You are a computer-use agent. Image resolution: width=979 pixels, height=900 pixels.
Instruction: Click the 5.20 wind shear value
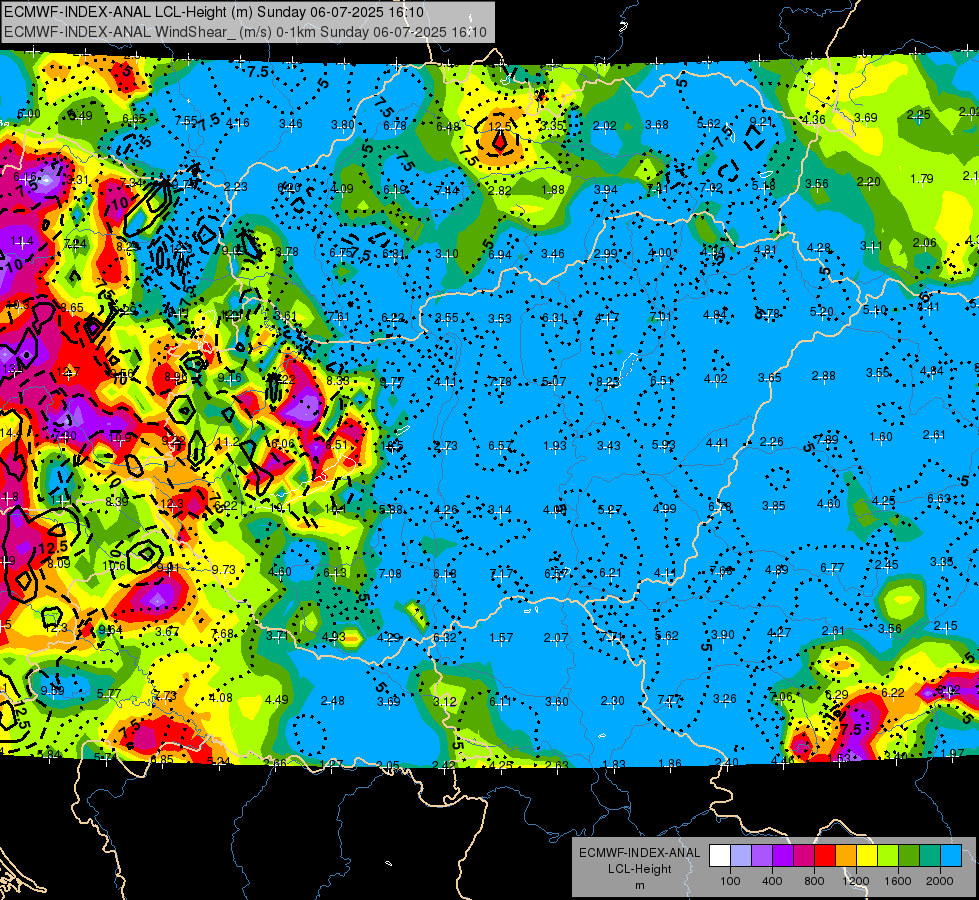click(822, 311)
